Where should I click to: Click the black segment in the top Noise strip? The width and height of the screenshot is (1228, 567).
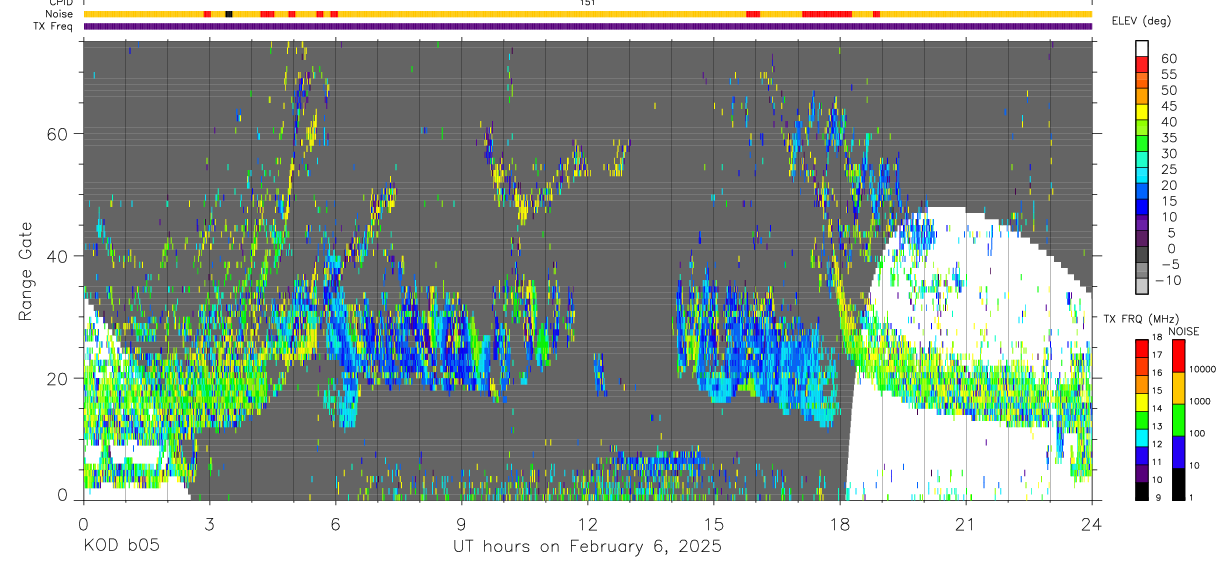pos(229,14)
